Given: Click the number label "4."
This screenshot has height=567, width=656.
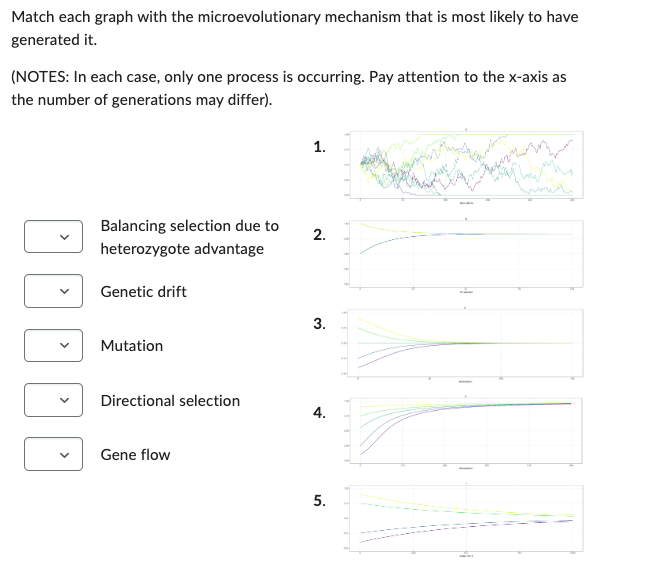Looking at the screenshot, I should [318, 411].
